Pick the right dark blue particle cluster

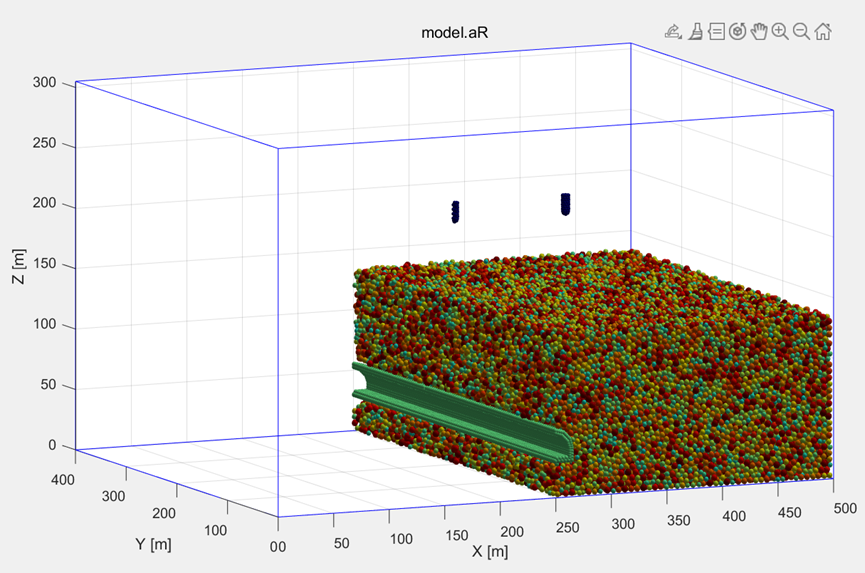click(x=566, y=204)
